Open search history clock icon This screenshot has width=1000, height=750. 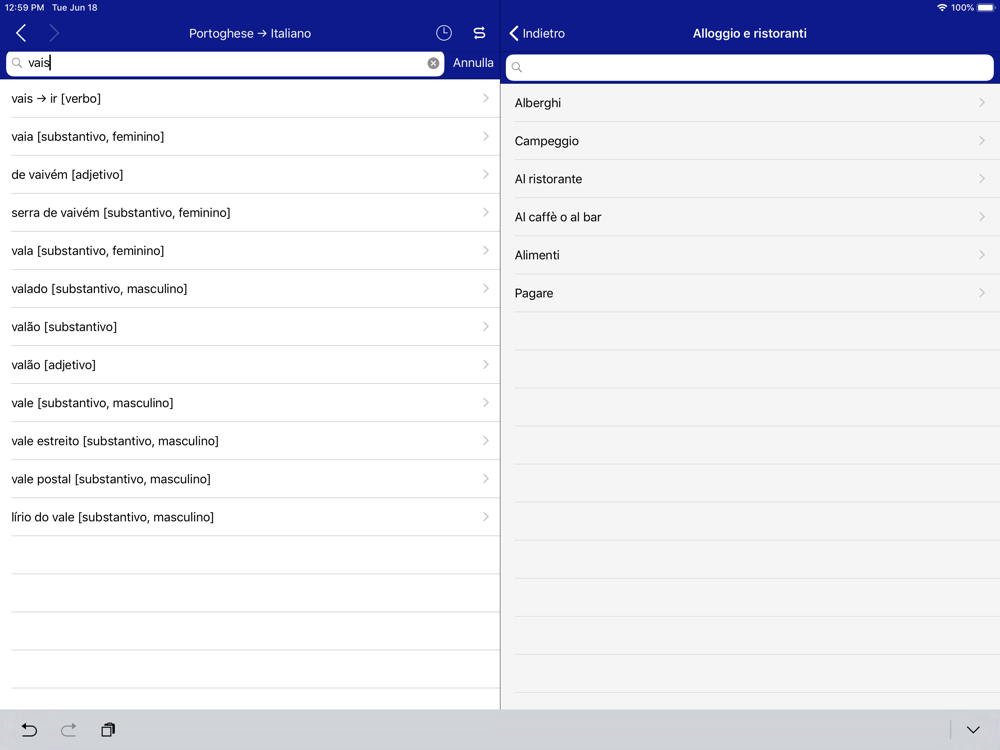pyautogui.click(x=444, y=33)
